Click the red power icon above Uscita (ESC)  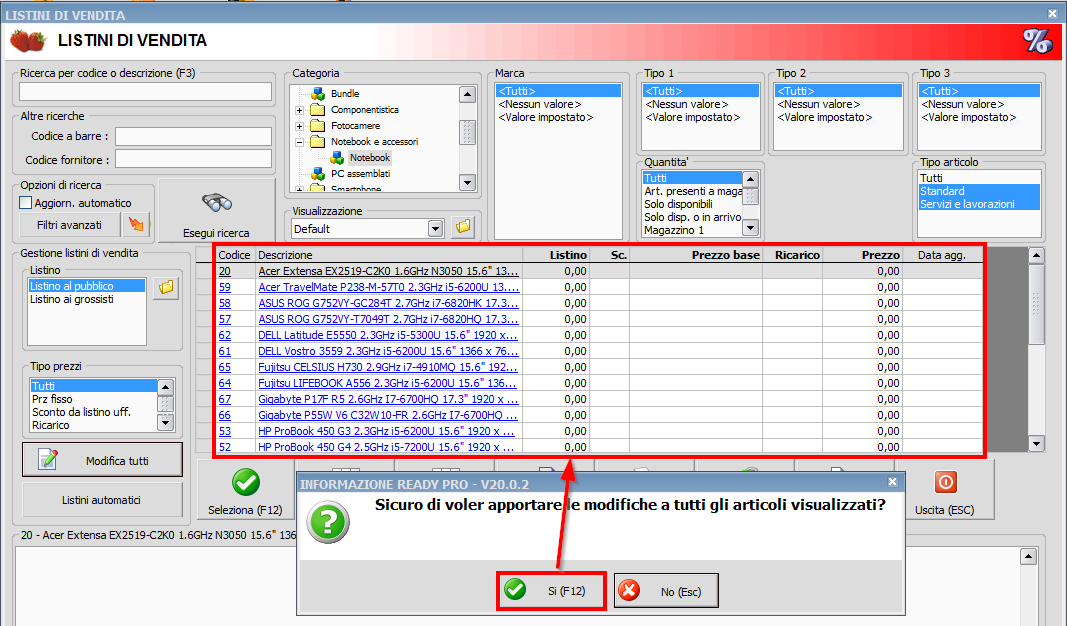tap(945, 482)
